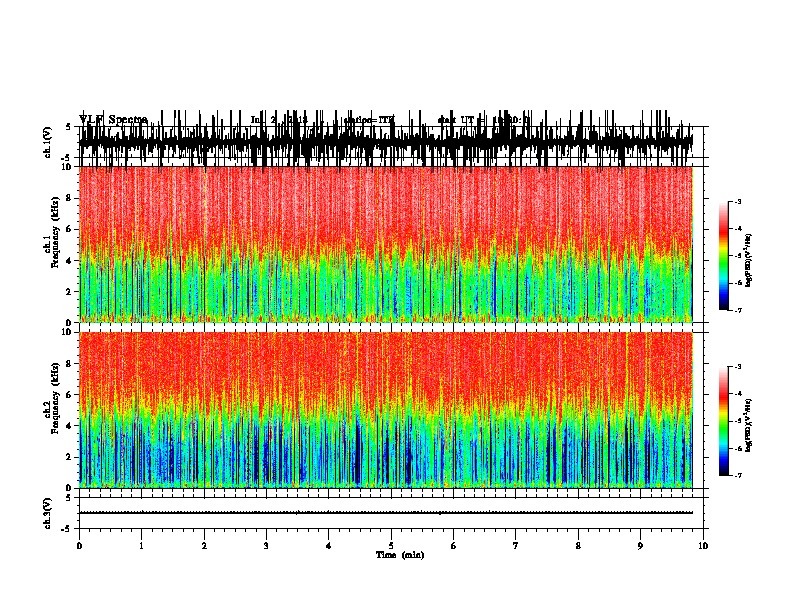Image resolution: width=792 pixels, height=612 pixels.
Task: Click the ch.2 frequency tick label '6'
Action: pos(70,395)
